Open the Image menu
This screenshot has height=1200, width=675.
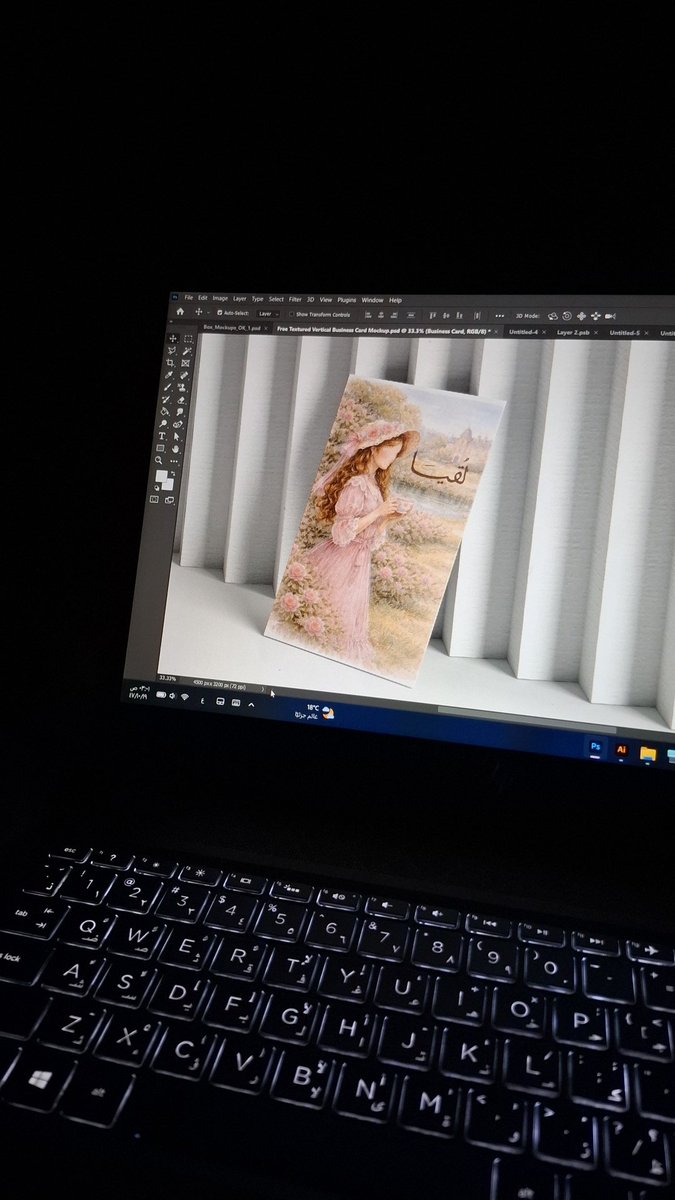click(220, 298)
